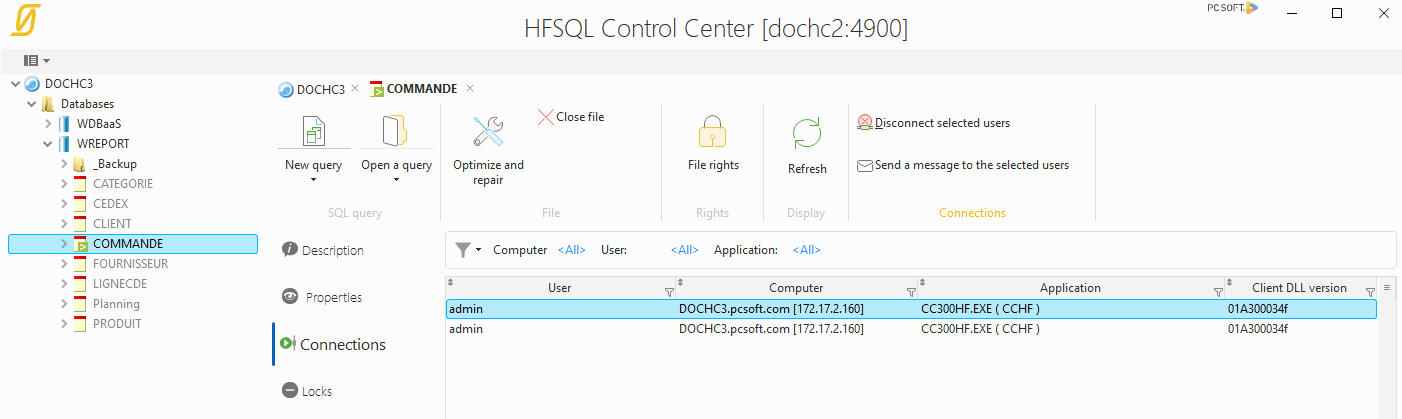Click the Disconnect selected users icon
Screen dimensions: 1402x419
865,123
